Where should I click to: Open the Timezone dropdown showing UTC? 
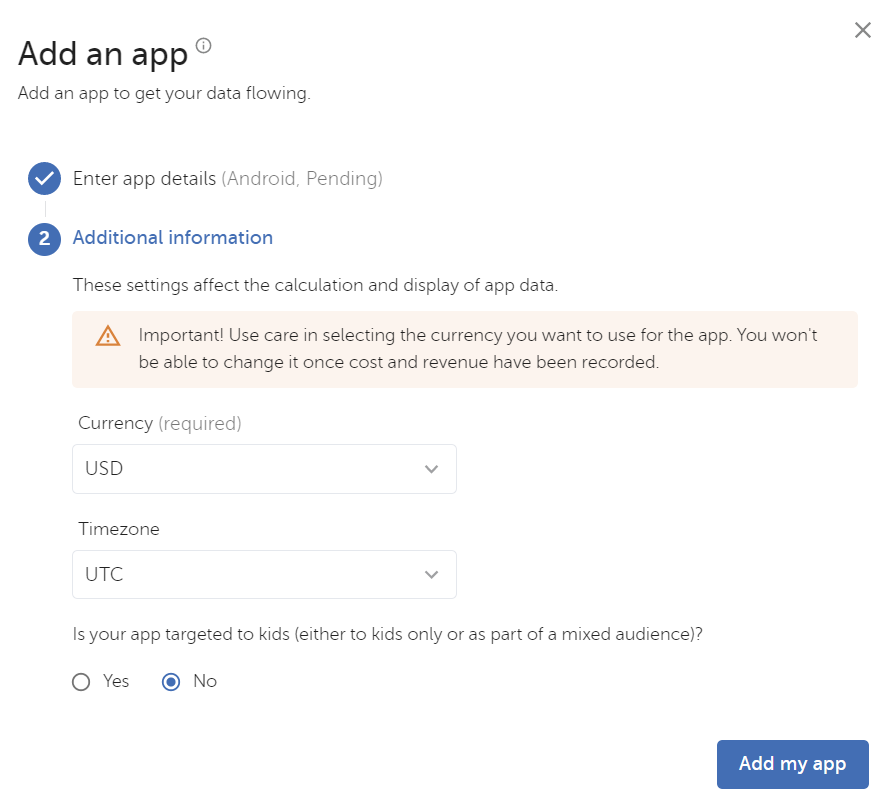pyautogui.click(x=264, y=574)
